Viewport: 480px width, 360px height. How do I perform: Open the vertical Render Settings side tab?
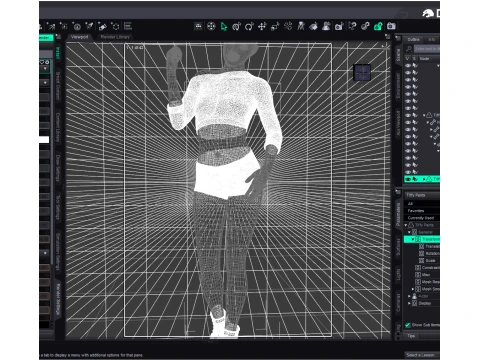tap(58, 299)
